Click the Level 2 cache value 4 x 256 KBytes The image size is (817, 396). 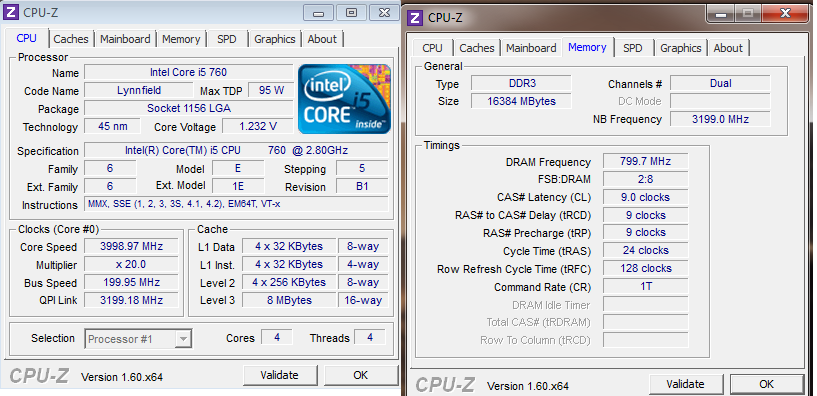tap(289, 282)
